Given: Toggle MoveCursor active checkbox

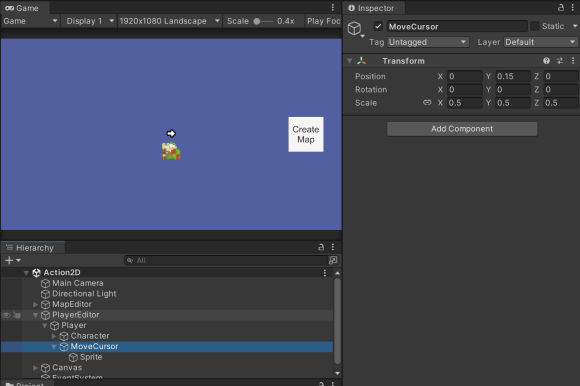Looking at the screenshot, I should pos(378,26).
